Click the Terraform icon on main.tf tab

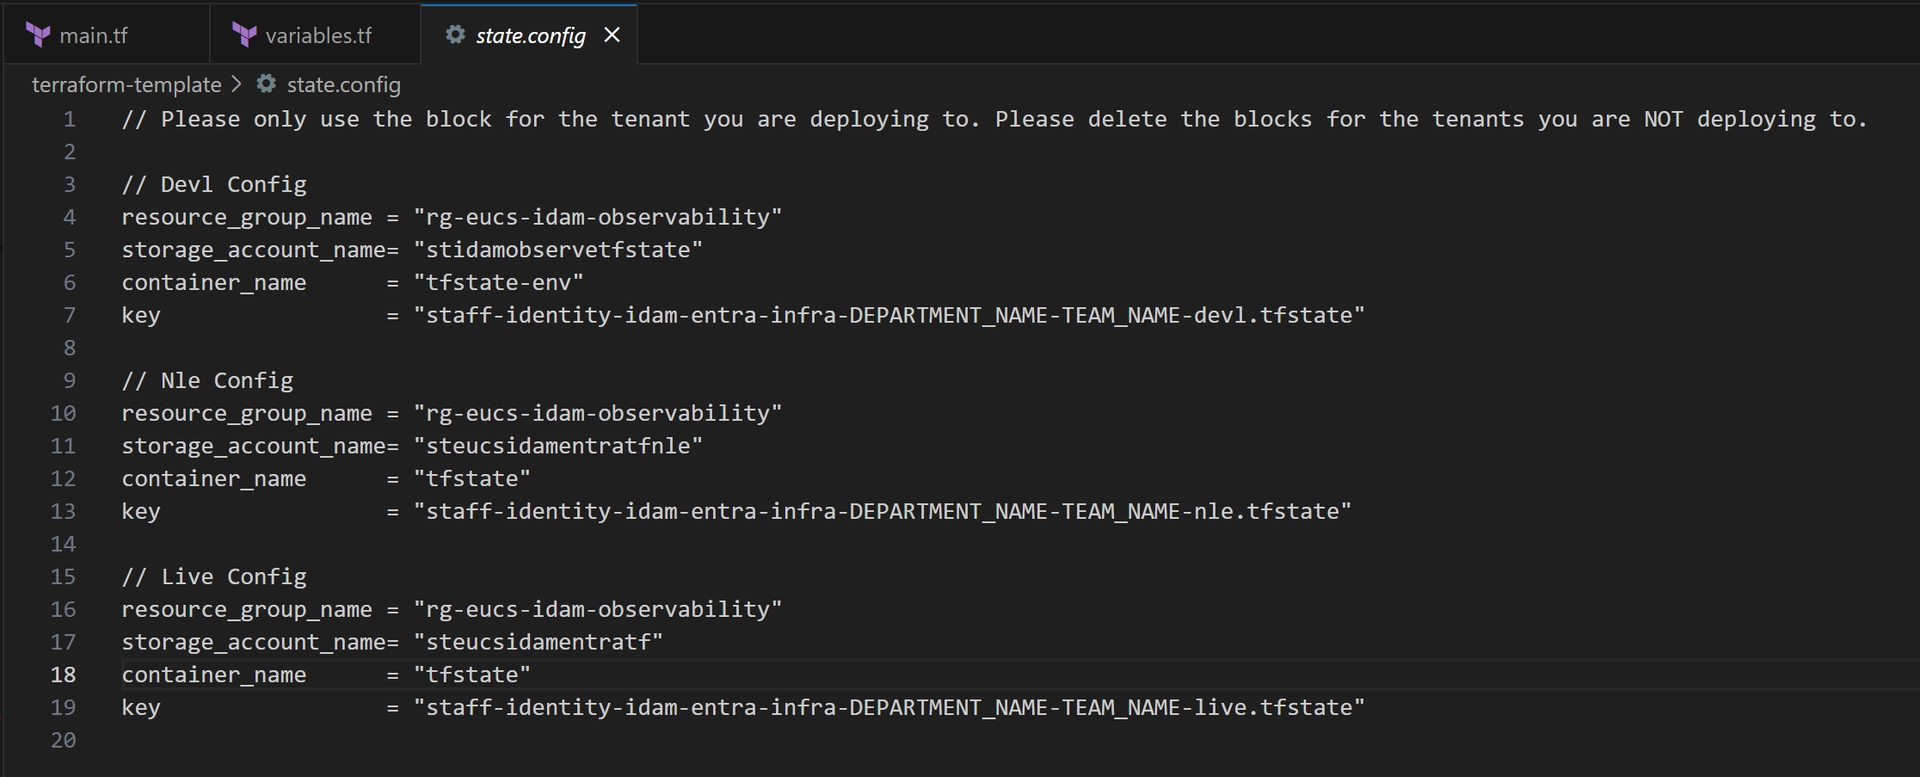click(38, 35)
